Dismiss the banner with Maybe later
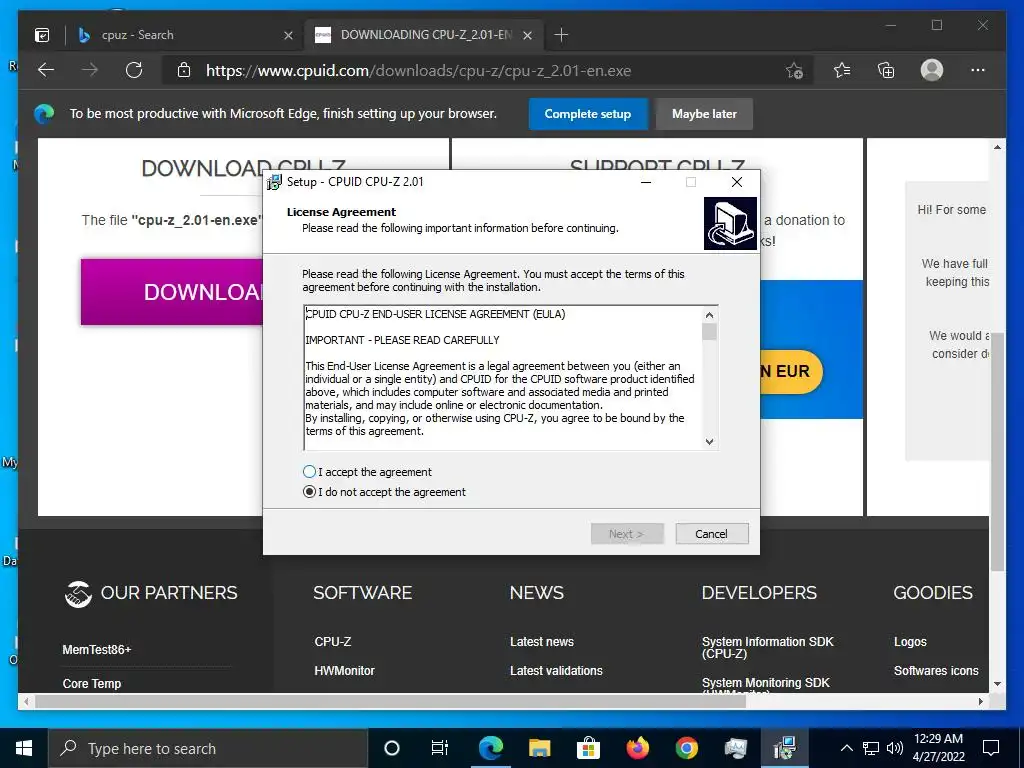 point(704,114)
